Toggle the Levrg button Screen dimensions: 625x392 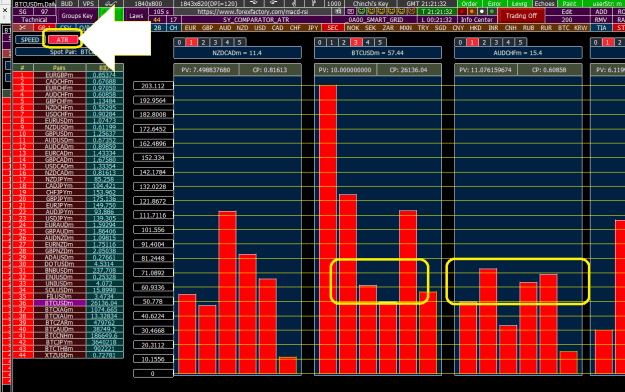pos(519,4)
